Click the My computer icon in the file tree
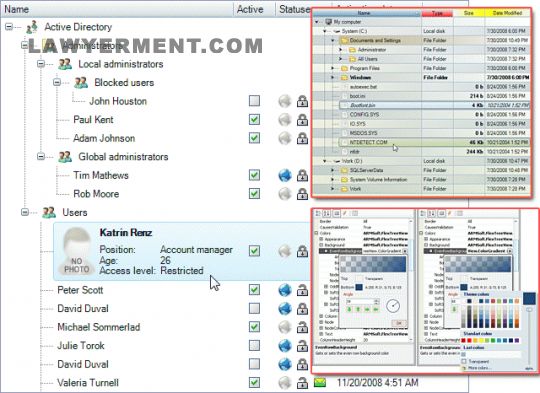The image size is (540, 393). pos(329,22)
